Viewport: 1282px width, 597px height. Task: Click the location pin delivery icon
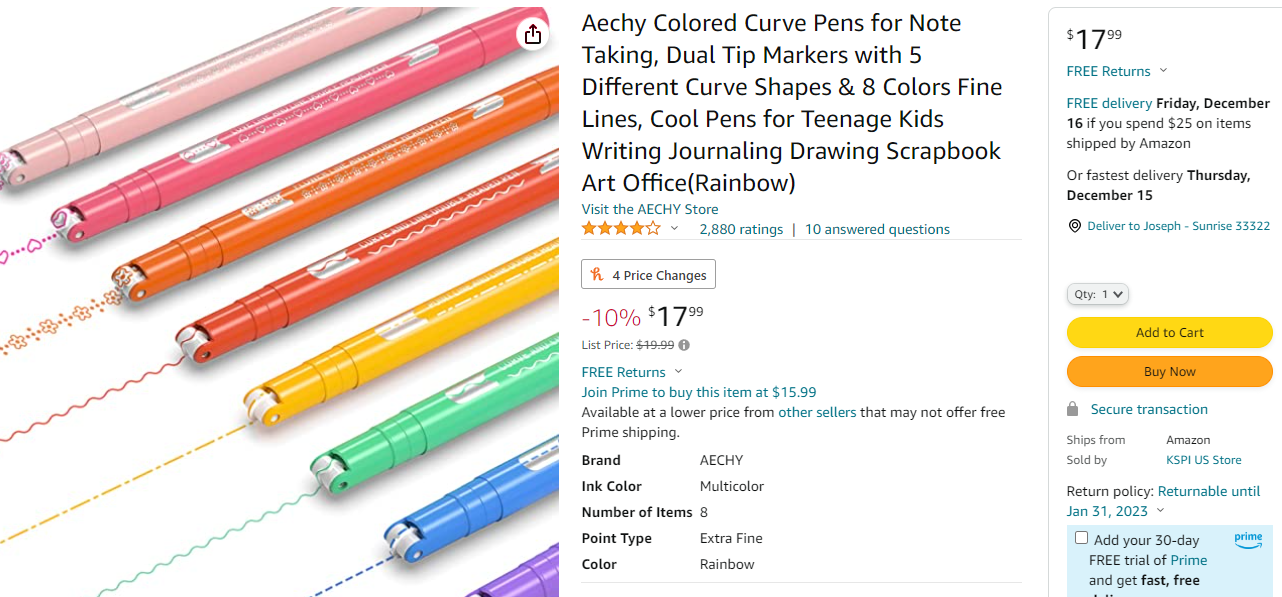pos(1074,226)
